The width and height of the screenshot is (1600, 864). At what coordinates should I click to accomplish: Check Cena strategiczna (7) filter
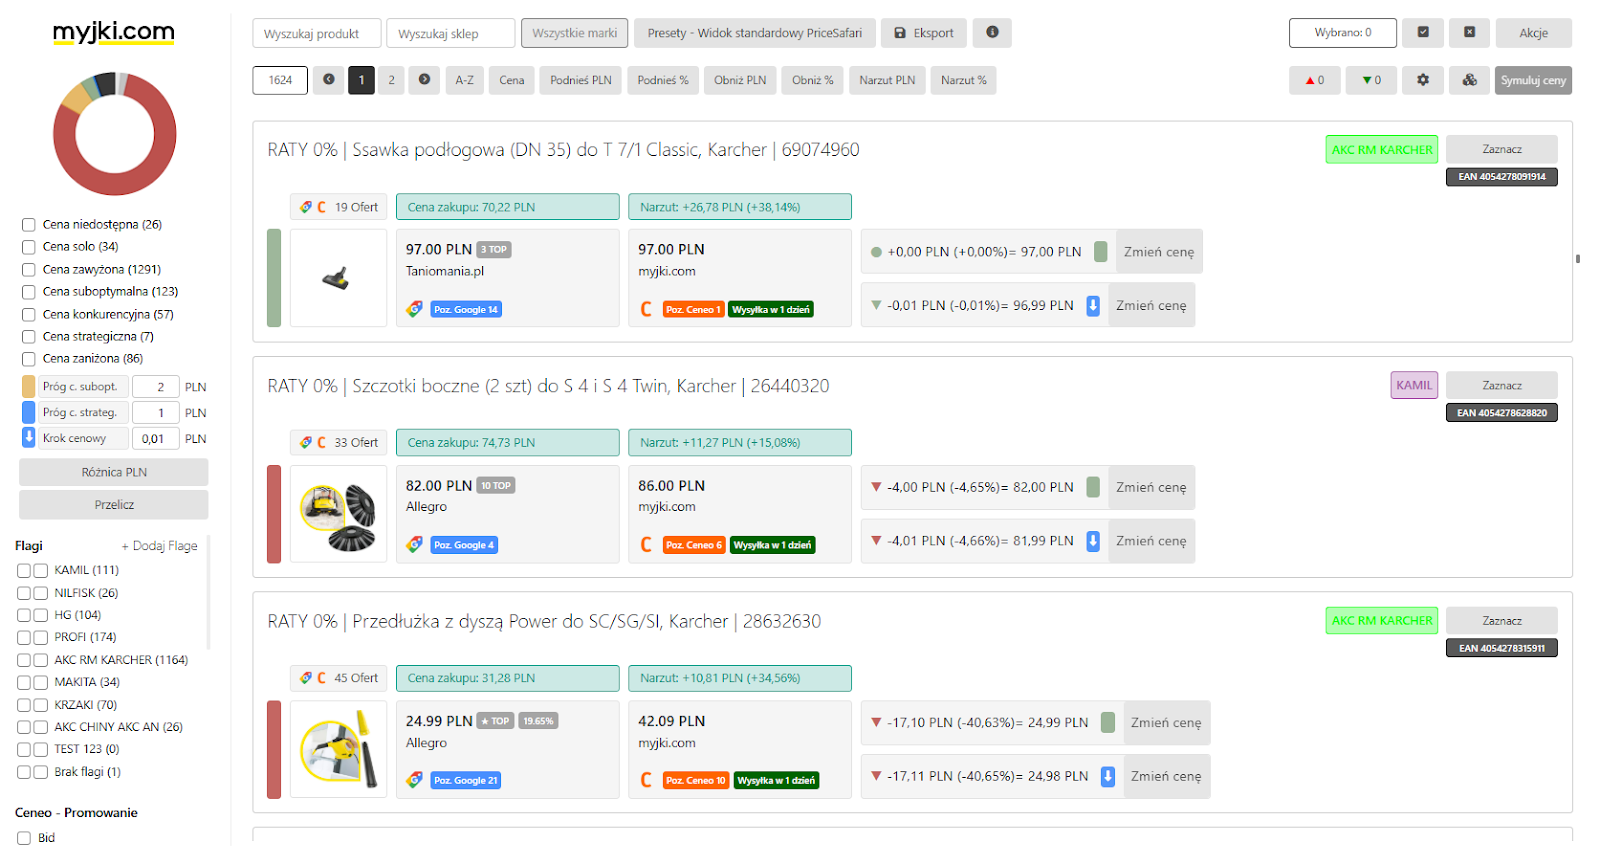(29, 337)
